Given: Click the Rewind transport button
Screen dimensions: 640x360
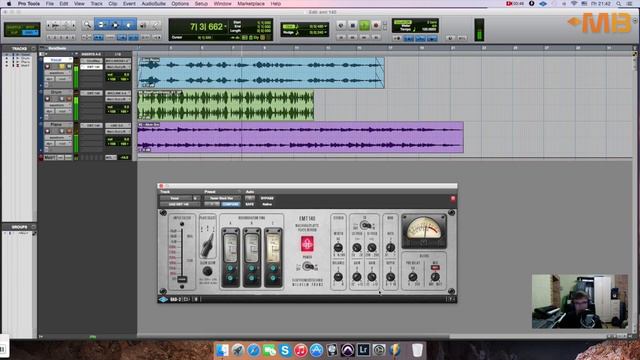Looking at the screenshot, I should point(353,38).
